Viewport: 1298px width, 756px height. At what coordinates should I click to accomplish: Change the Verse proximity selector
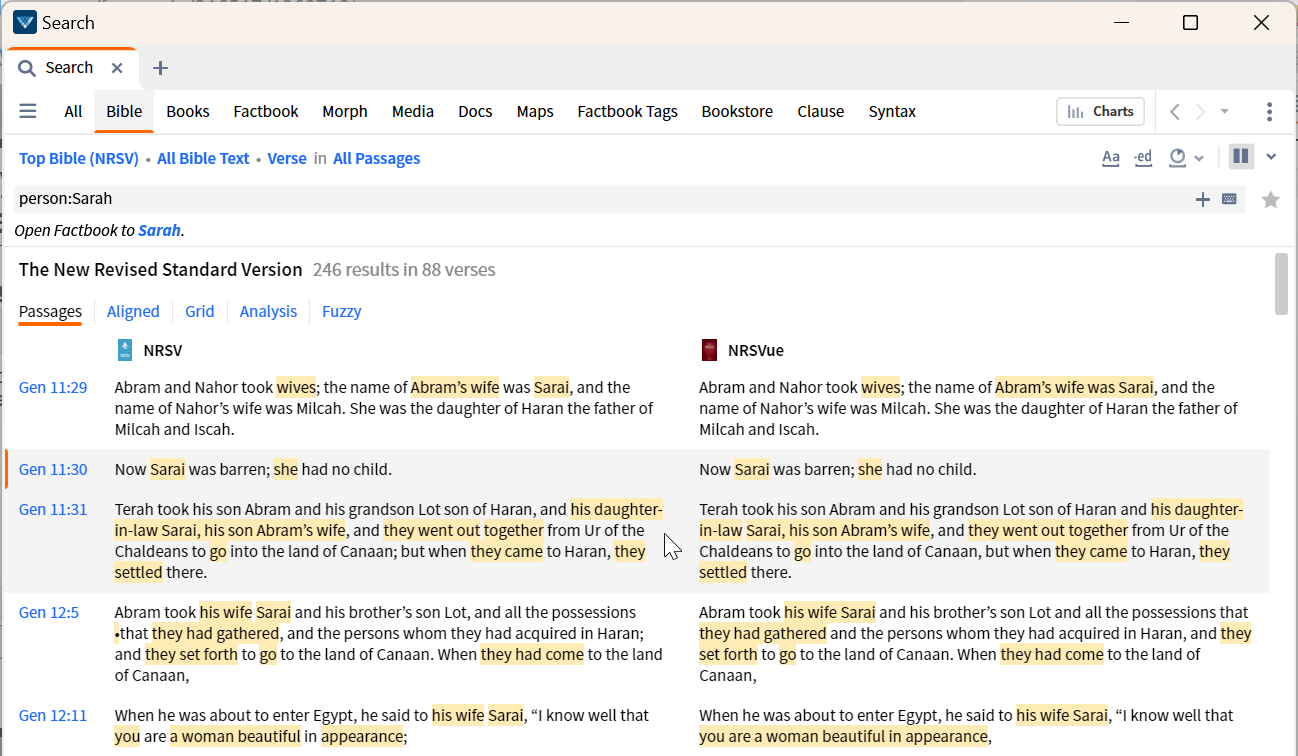(x=287, y=158)
